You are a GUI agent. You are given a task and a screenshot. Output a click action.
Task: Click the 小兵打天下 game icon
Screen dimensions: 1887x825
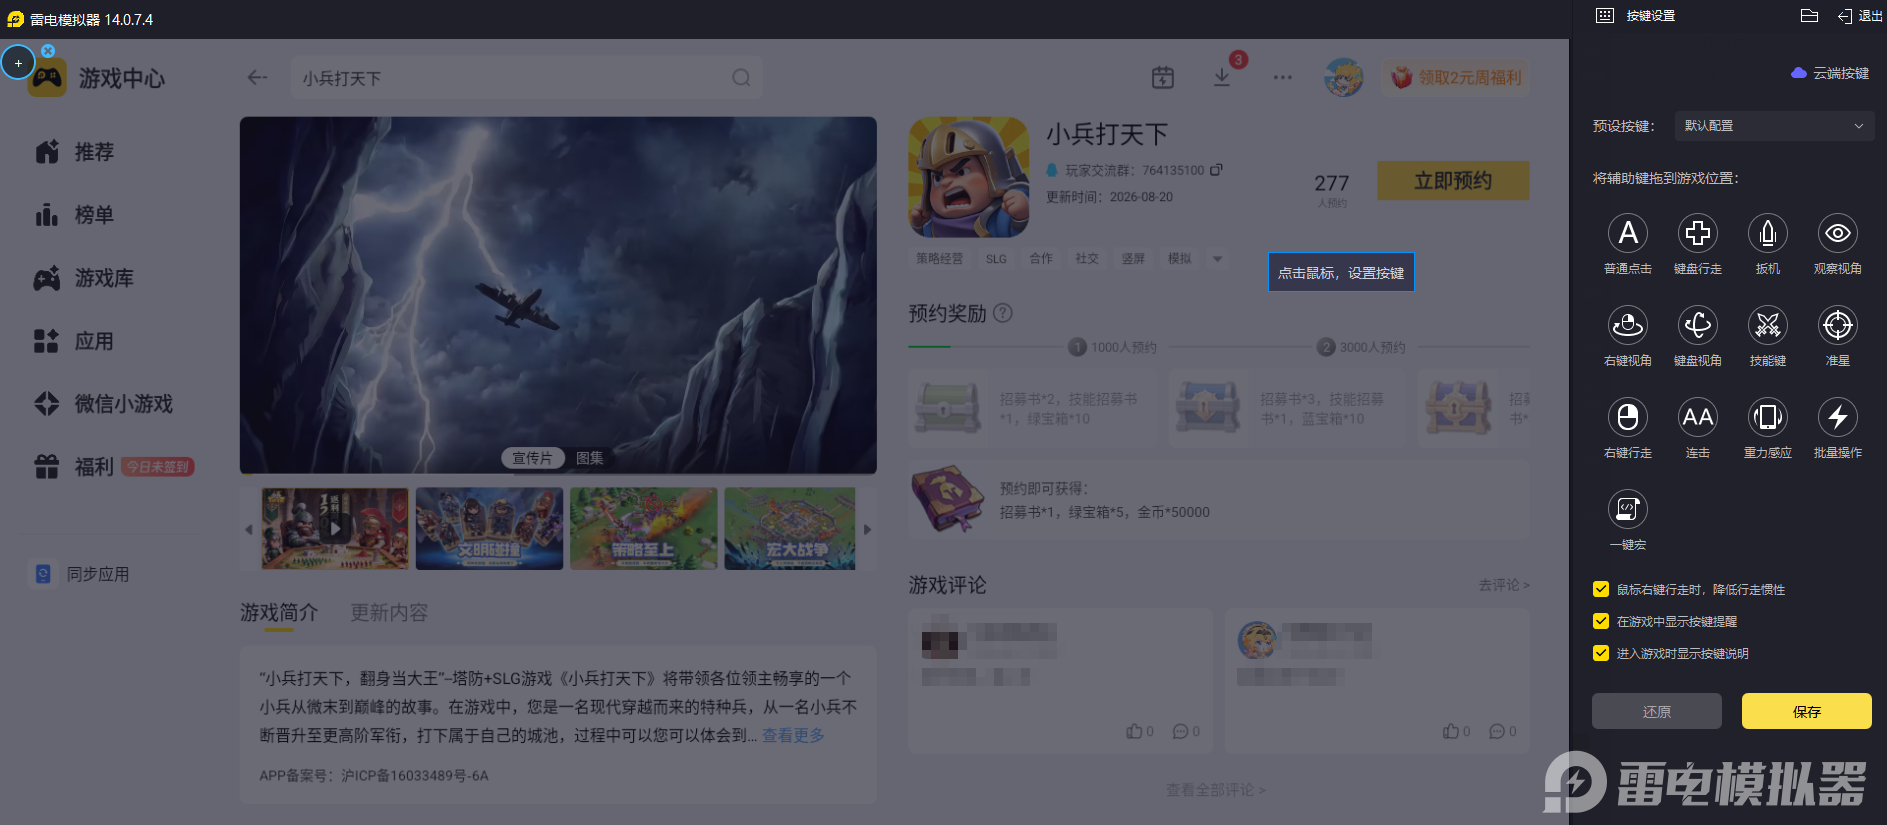(x=968, y=177)
